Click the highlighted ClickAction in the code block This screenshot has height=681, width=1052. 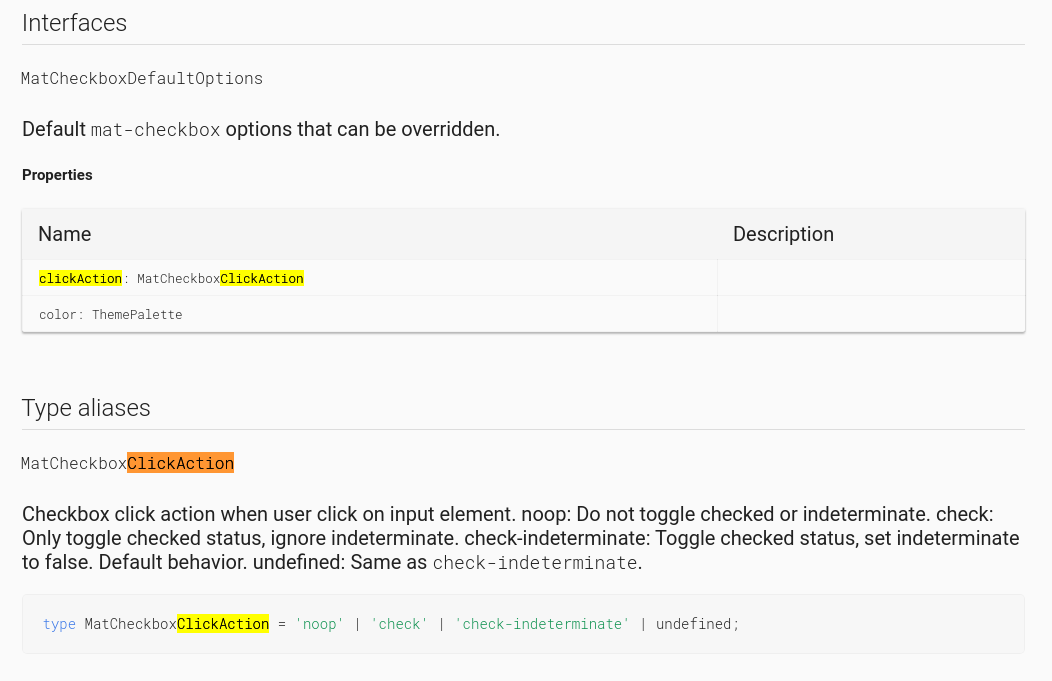[x=223, y=624]
